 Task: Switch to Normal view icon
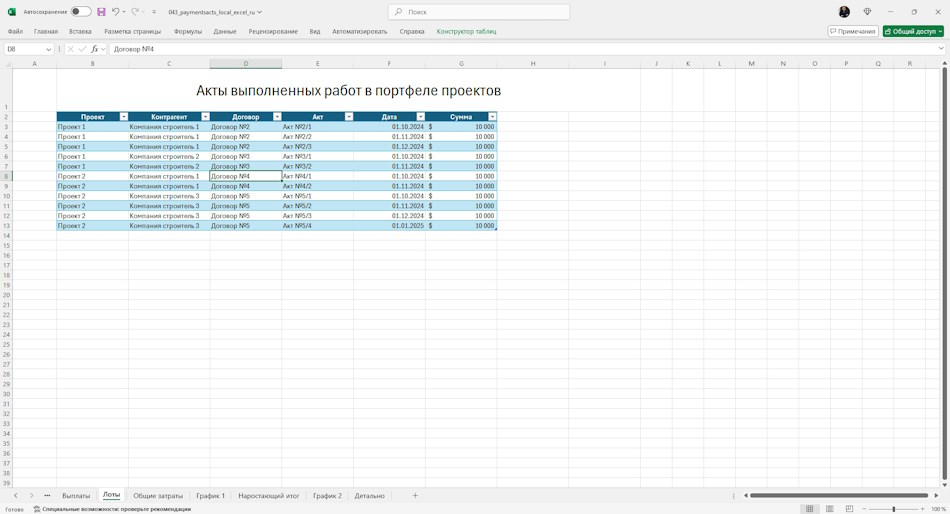tap(809, 509)
